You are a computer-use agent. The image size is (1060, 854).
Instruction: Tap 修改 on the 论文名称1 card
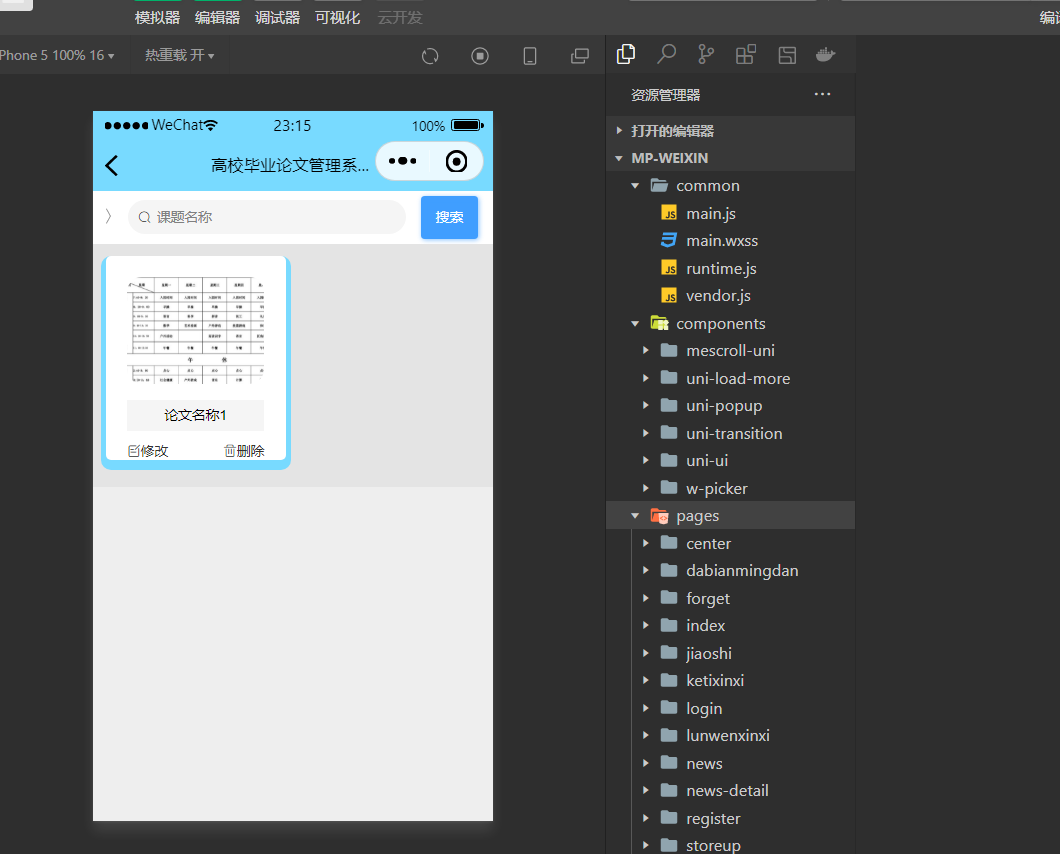[148, 451]
